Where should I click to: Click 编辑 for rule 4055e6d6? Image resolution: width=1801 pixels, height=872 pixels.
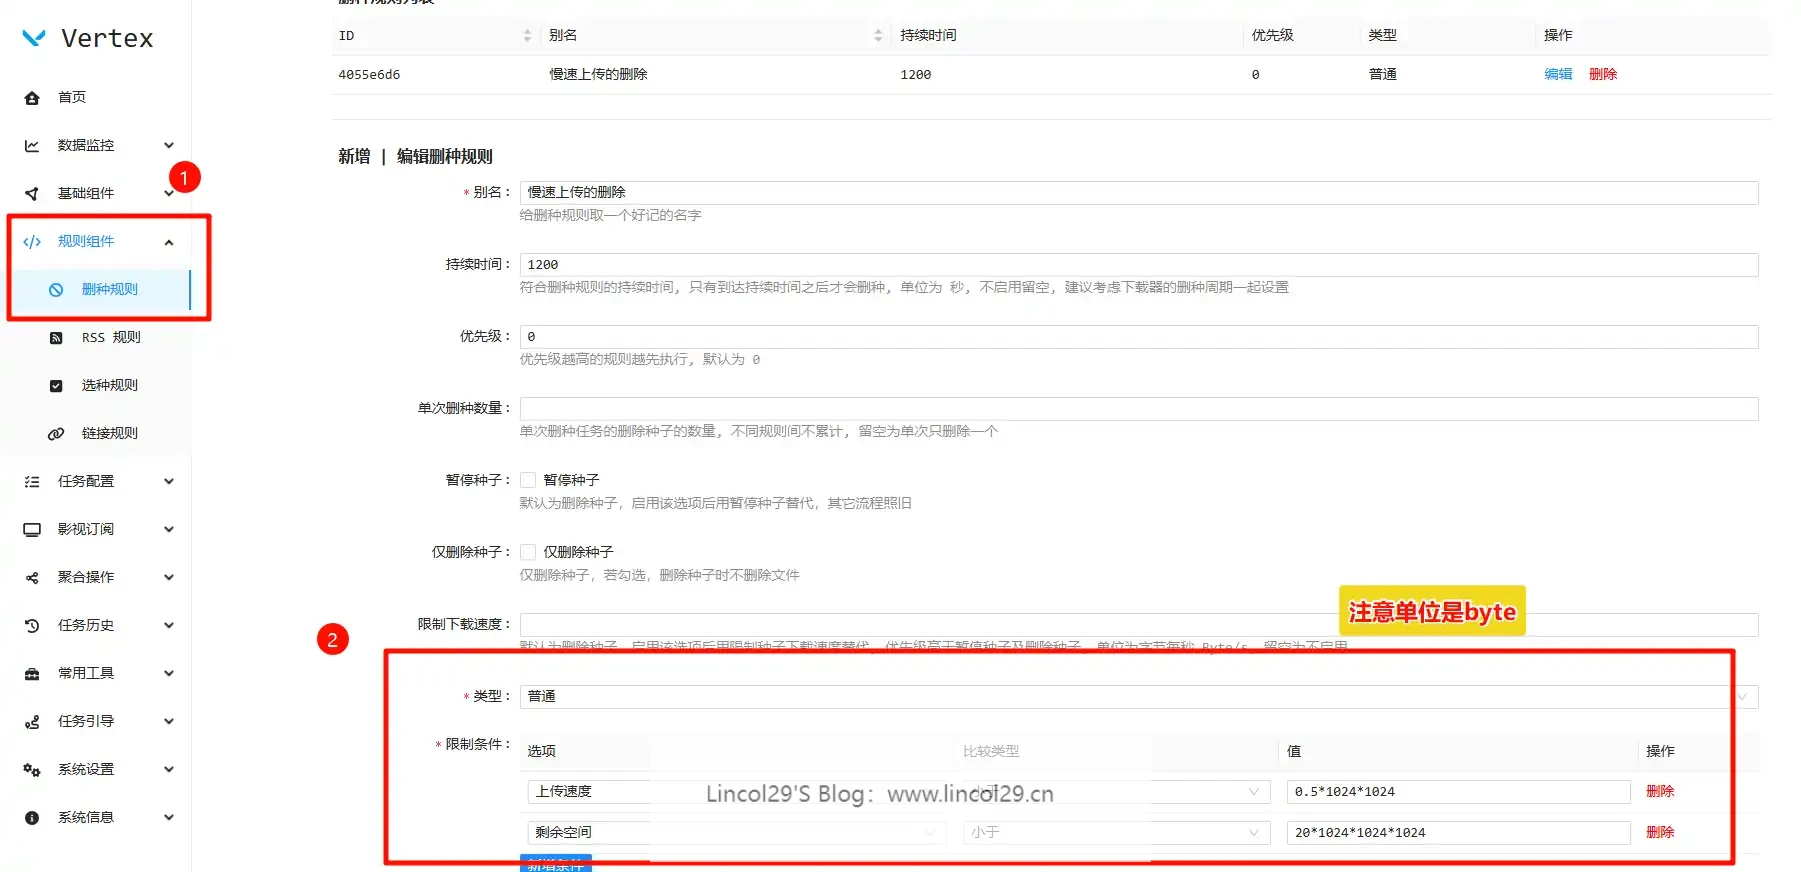pos(1557,74)
